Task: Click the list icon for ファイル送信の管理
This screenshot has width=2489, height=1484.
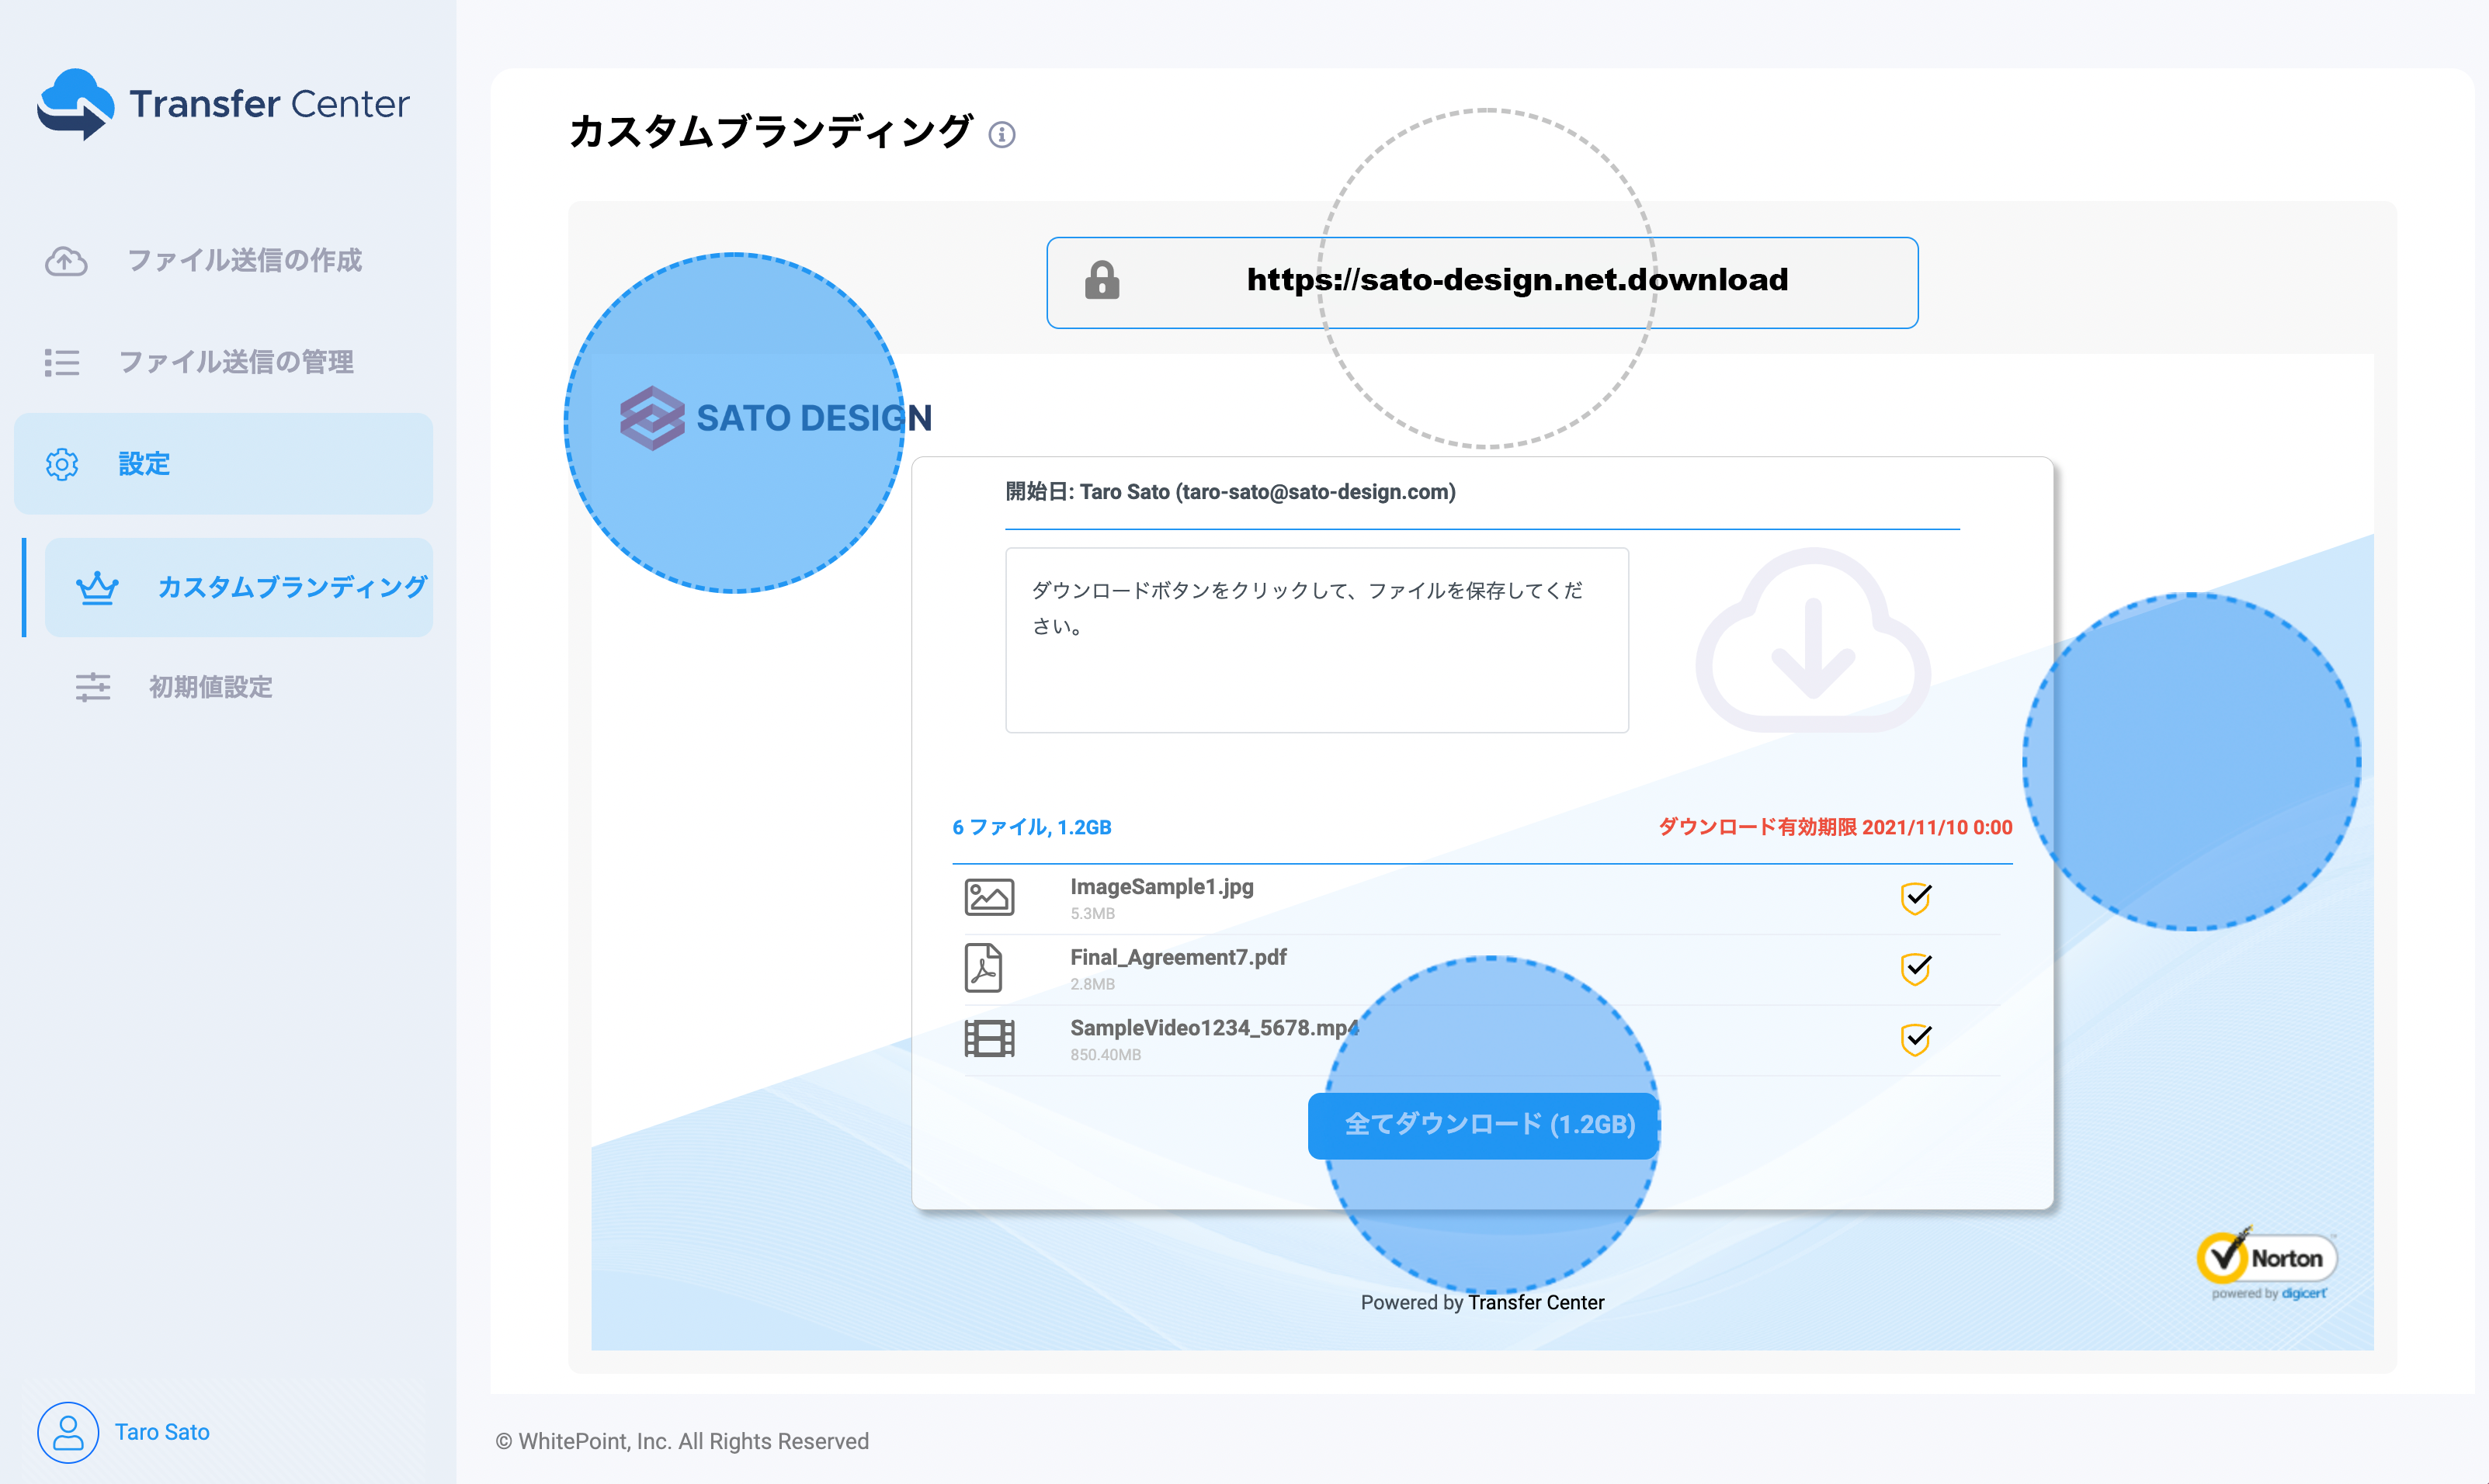Action: coord(62,362)
